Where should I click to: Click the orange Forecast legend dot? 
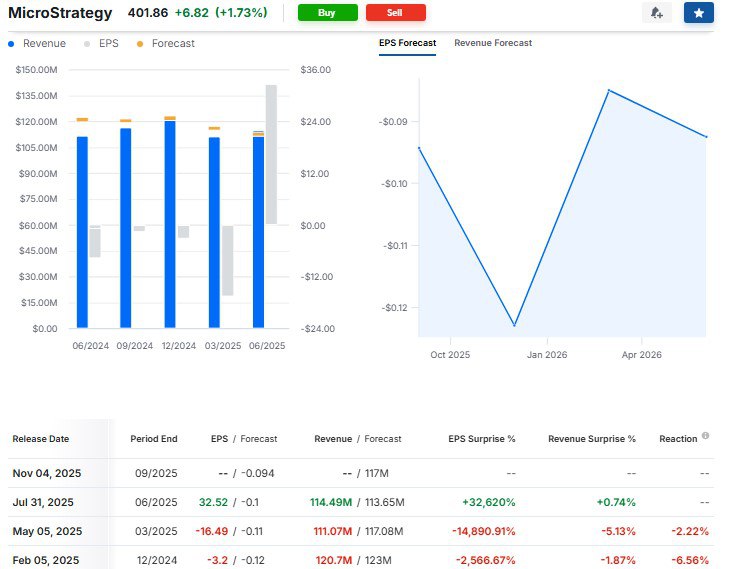coord(140,44)
